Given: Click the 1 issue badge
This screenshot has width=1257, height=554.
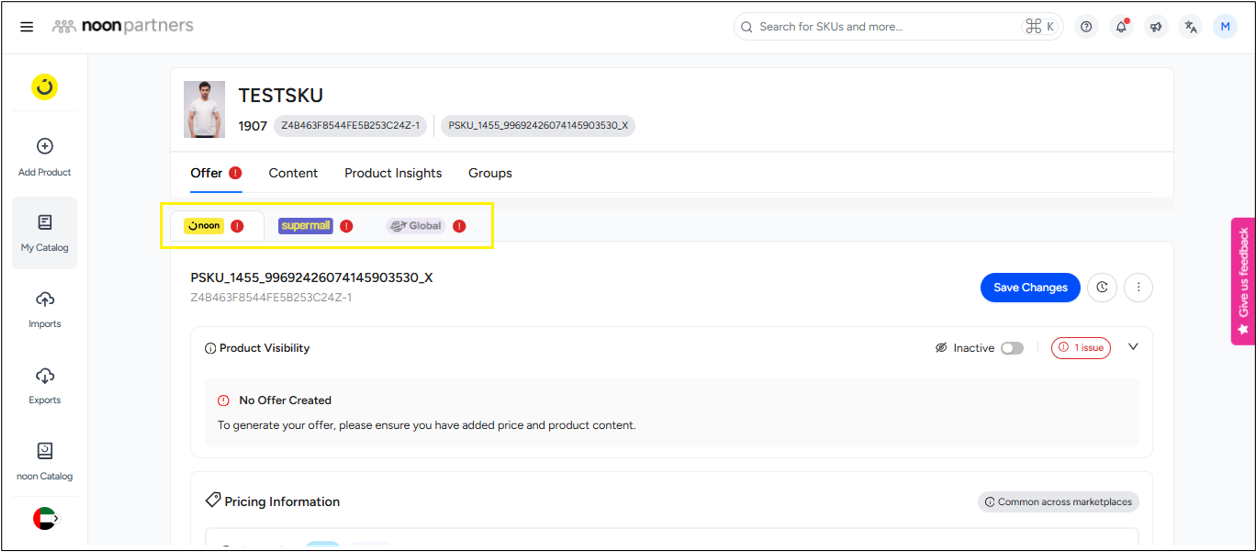Looking at the screenshot, I should [x=1080, y=348].
